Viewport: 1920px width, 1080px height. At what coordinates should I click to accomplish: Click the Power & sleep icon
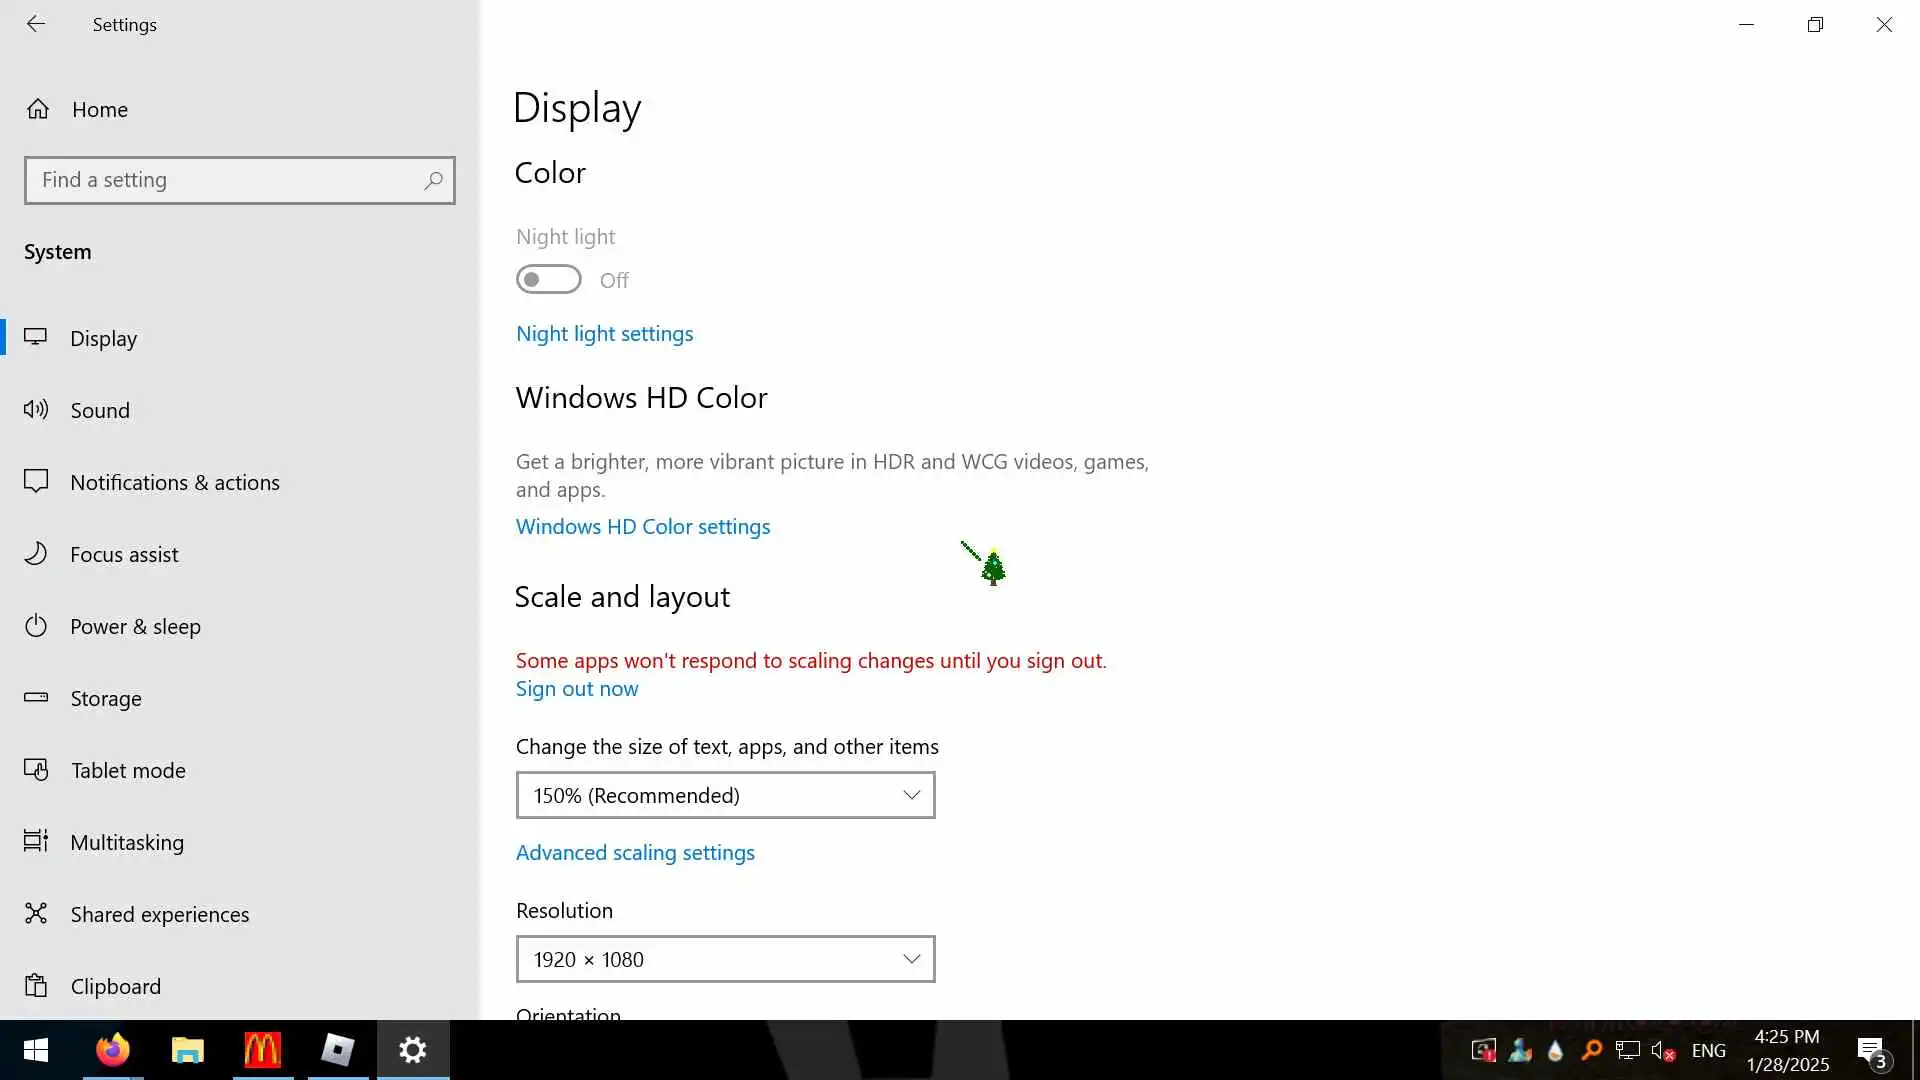coord(36,626)
